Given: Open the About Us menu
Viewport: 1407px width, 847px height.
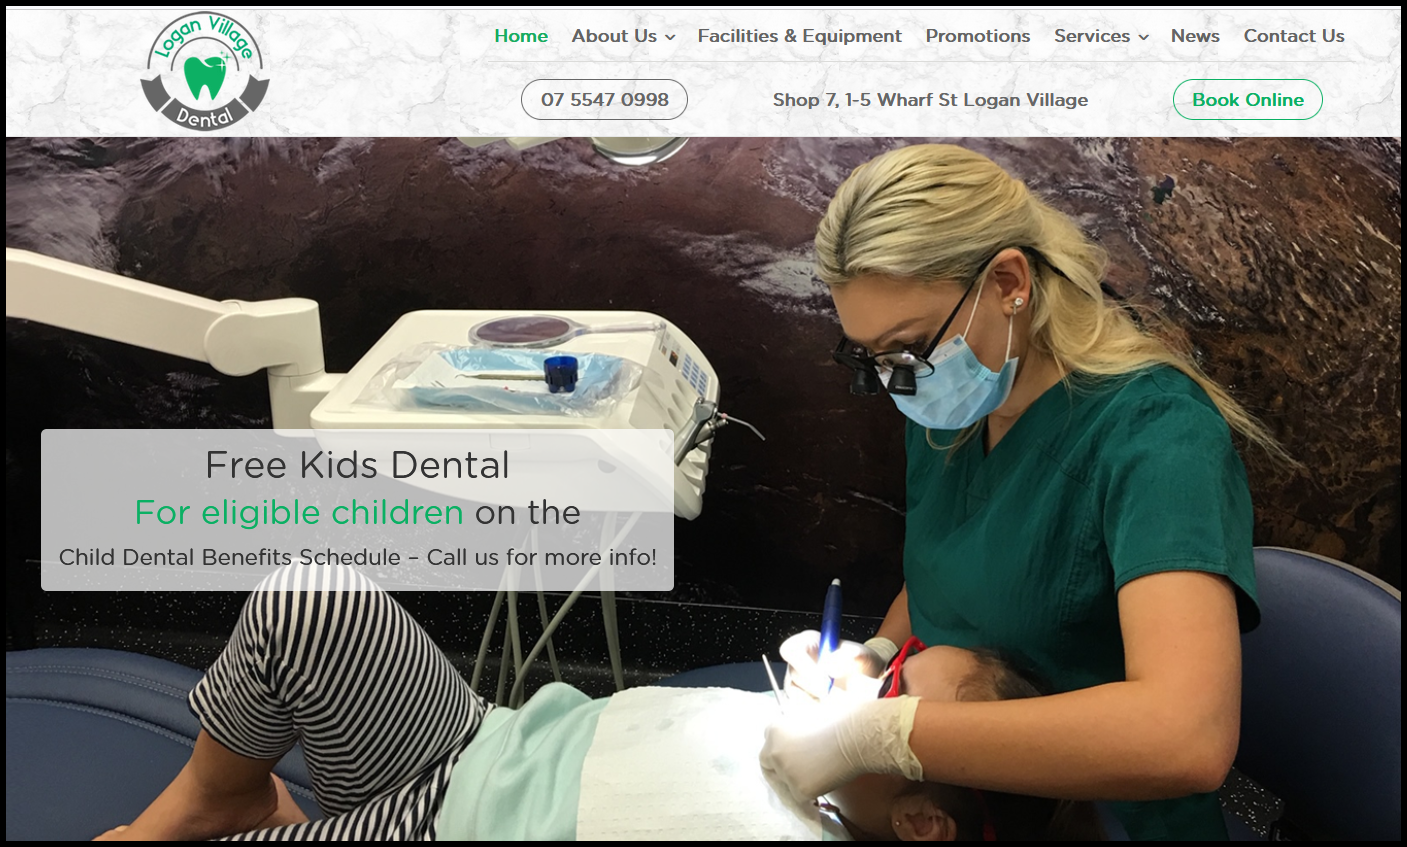Looking at the screenshot, I should click(x=614, y=36).
